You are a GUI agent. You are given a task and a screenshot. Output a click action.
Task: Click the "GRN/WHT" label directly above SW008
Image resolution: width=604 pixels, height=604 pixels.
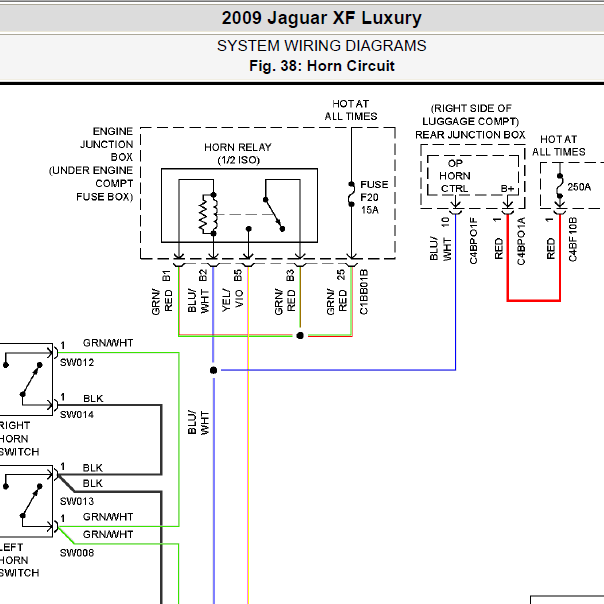coord(108,534)
